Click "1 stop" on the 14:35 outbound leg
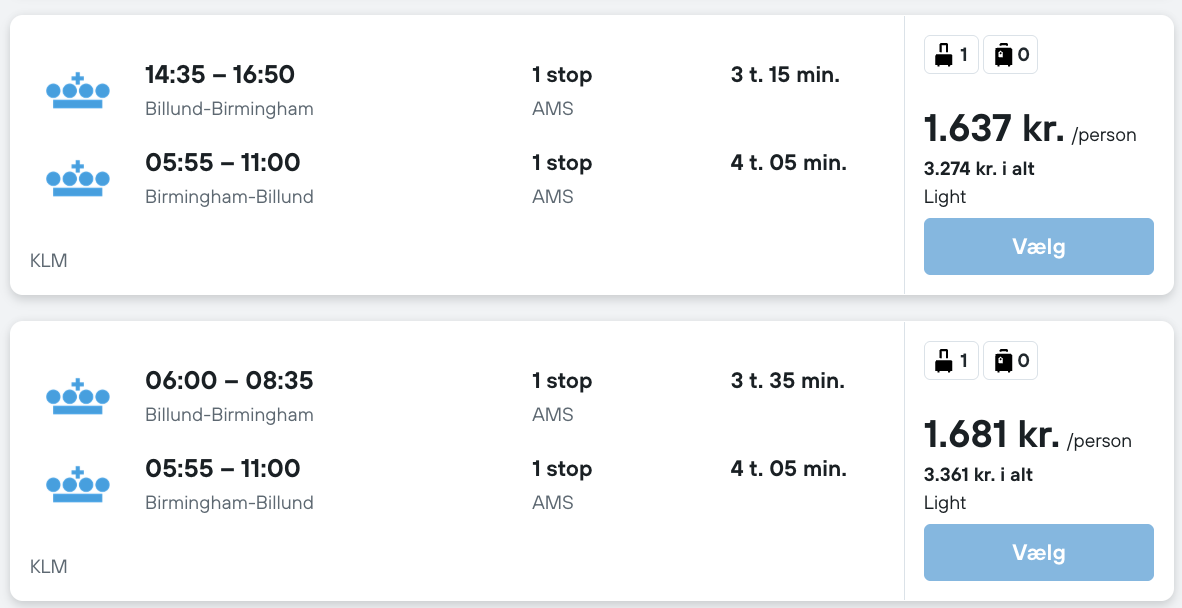The height and width of the screenshot is (608, 1182). pos(562,75)
